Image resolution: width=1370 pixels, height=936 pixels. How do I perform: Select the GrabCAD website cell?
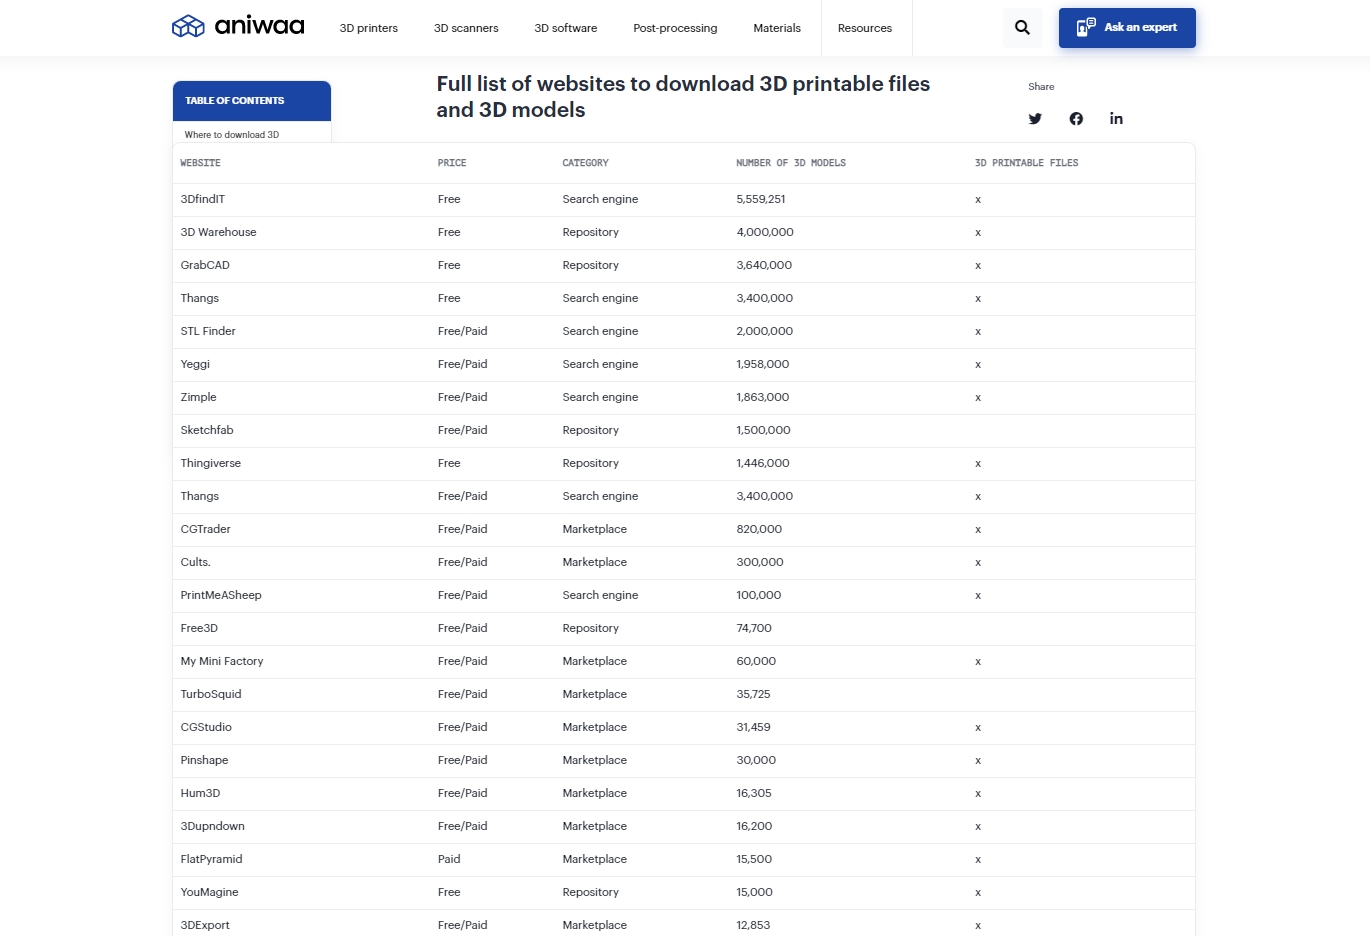[x=205, y=265]
